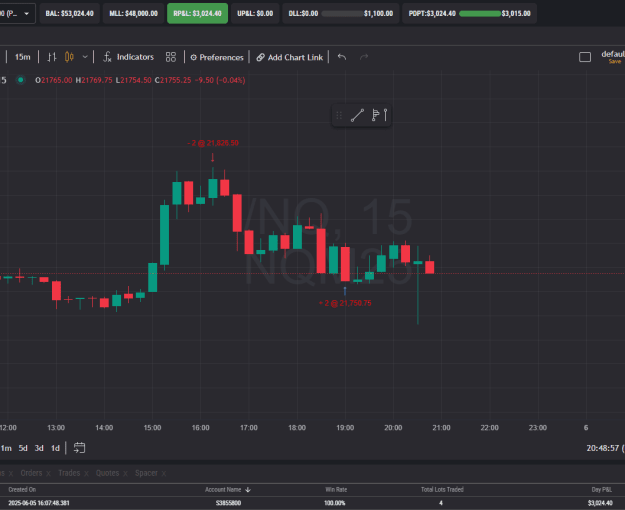Viewport: 625px width, 510px height.
Task: Close the Orders tab
Action: (48, 474)
